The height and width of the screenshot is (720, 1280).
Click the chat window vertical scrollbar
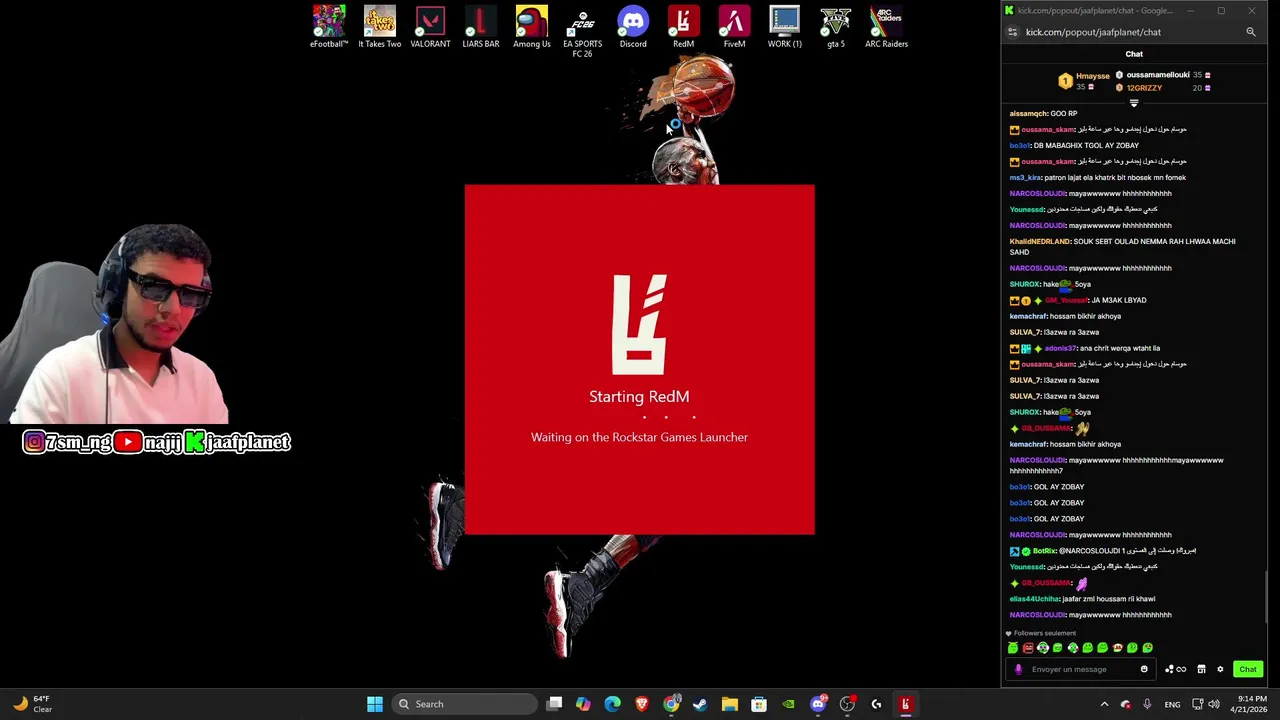(1268, 596)
